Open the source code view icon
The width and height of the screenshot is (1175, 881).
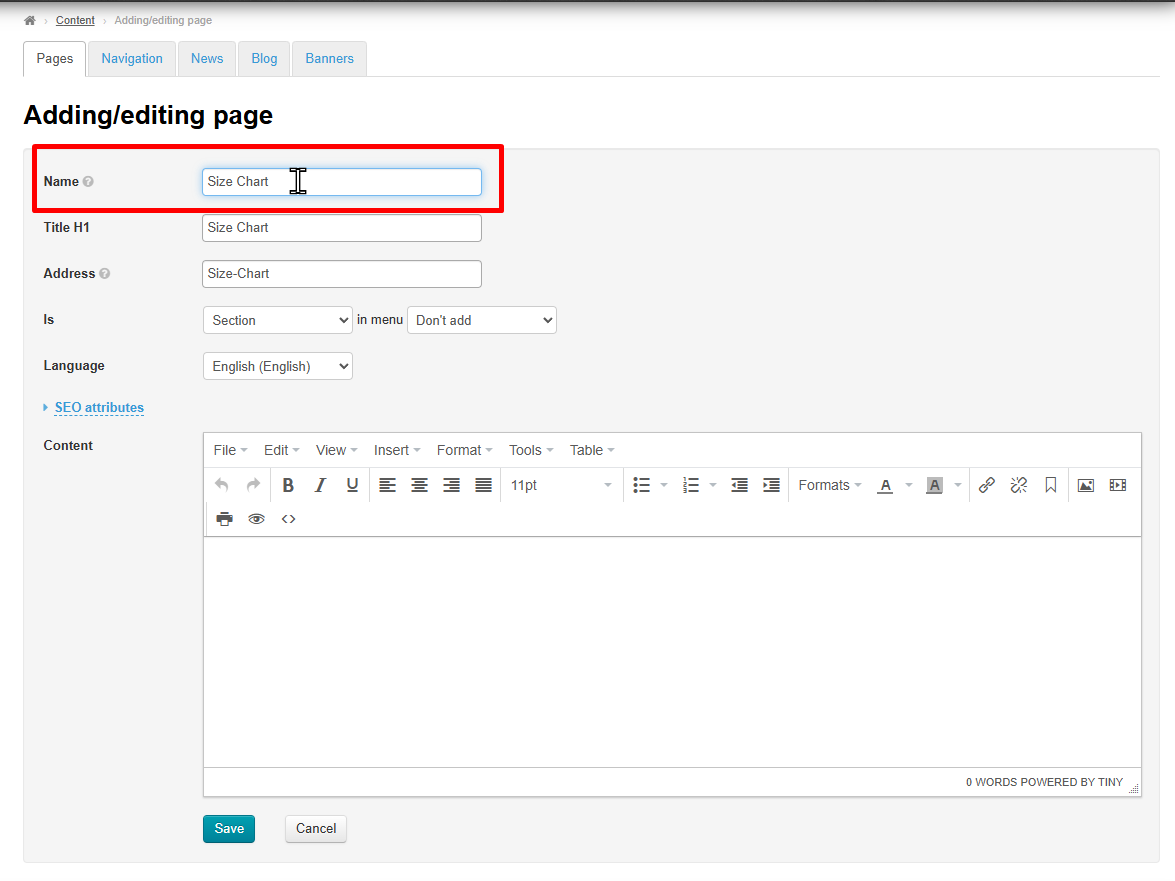[288, 519]
